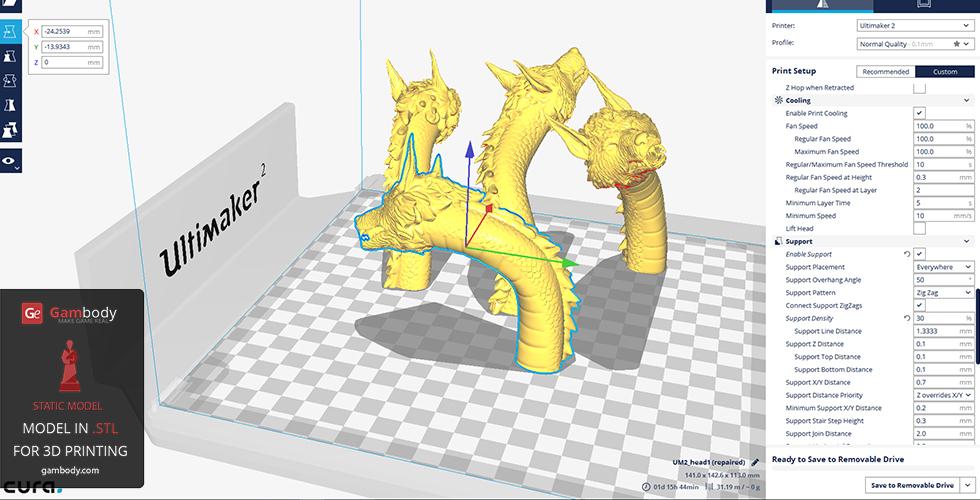
Task: Open the gambody.com link
Action: pos(70,471)
